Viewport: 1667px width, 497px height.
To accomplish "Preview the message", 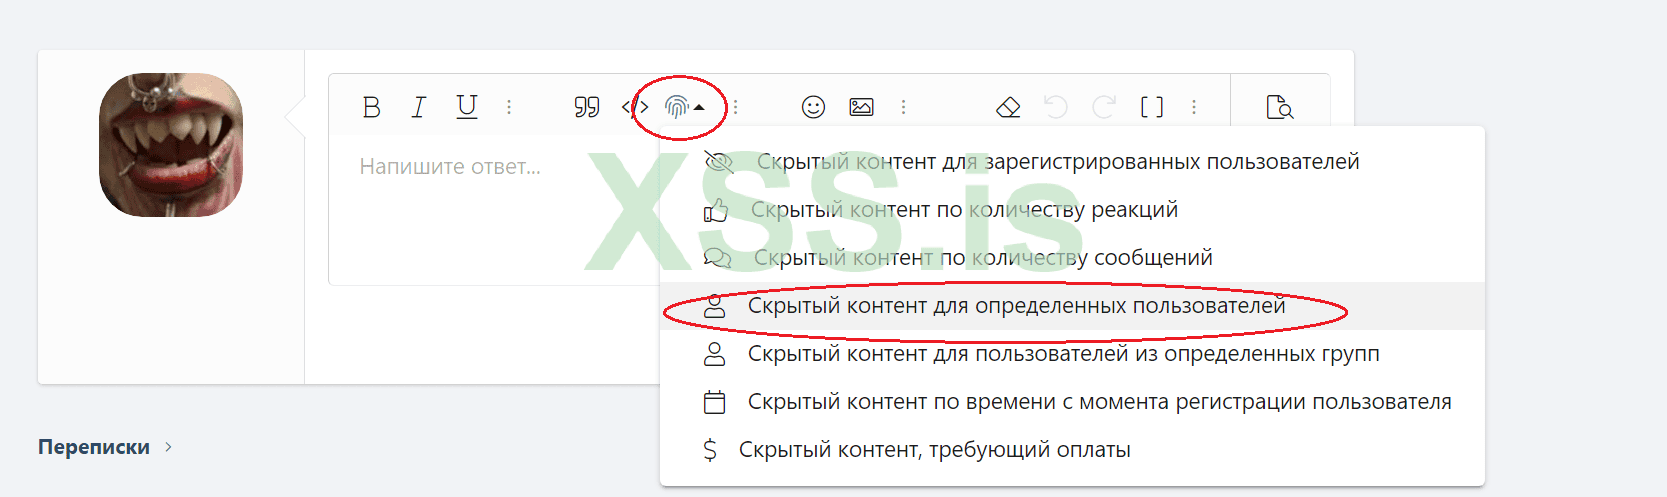I will [1280, 107].
